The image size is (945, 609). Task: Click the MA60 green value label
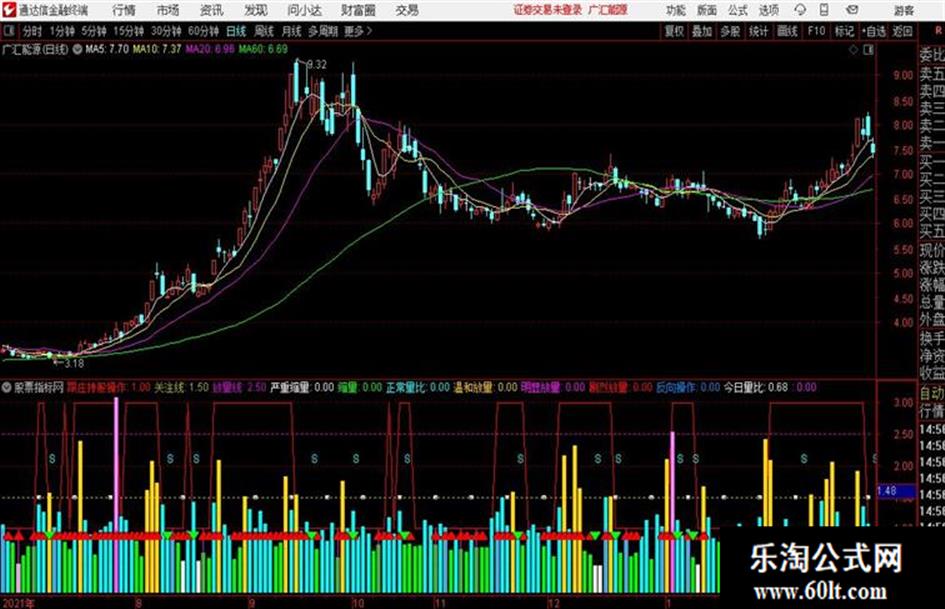[x=263, y=49]
